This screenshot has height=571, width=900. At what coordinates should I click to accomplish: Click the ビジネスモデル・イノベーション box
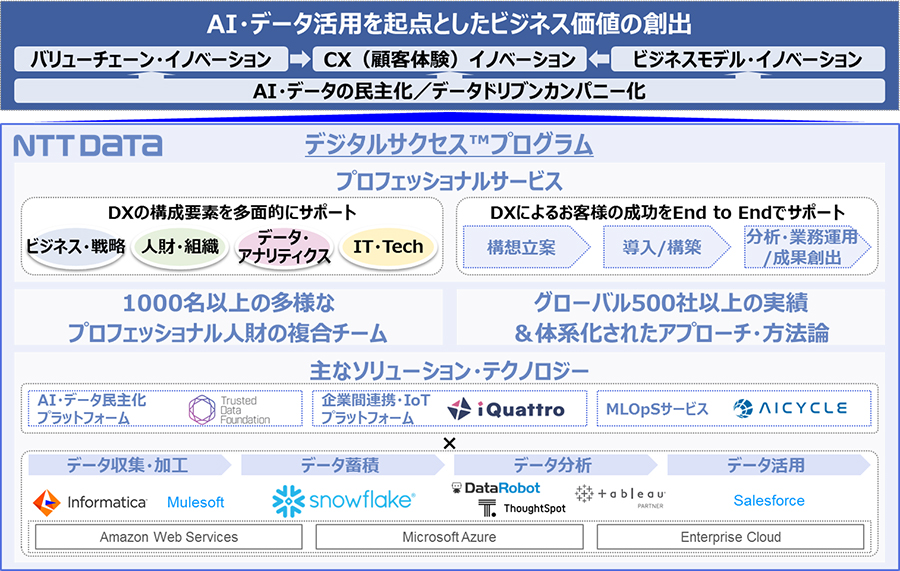coord(748,59)
